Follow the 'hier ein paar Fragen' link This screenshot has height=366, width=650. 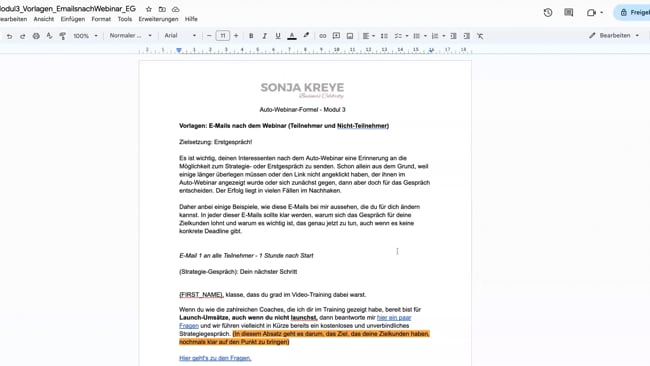pyautogui.click(x=394, y=318)
